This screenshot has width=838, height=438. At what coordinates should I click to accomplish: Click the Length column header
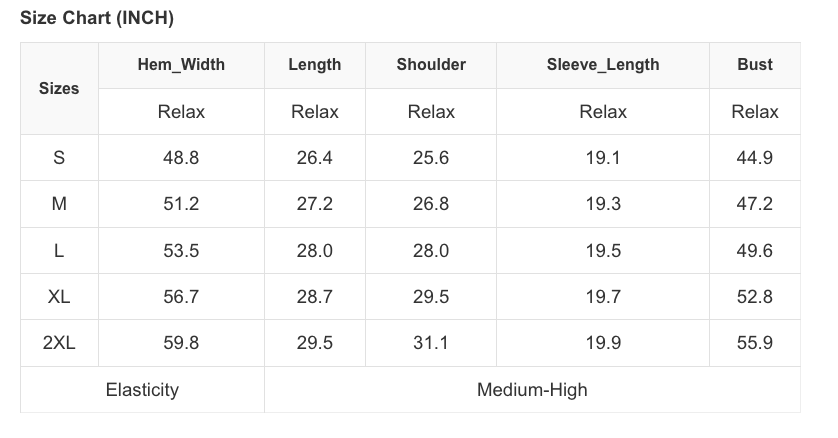[314, 65]
